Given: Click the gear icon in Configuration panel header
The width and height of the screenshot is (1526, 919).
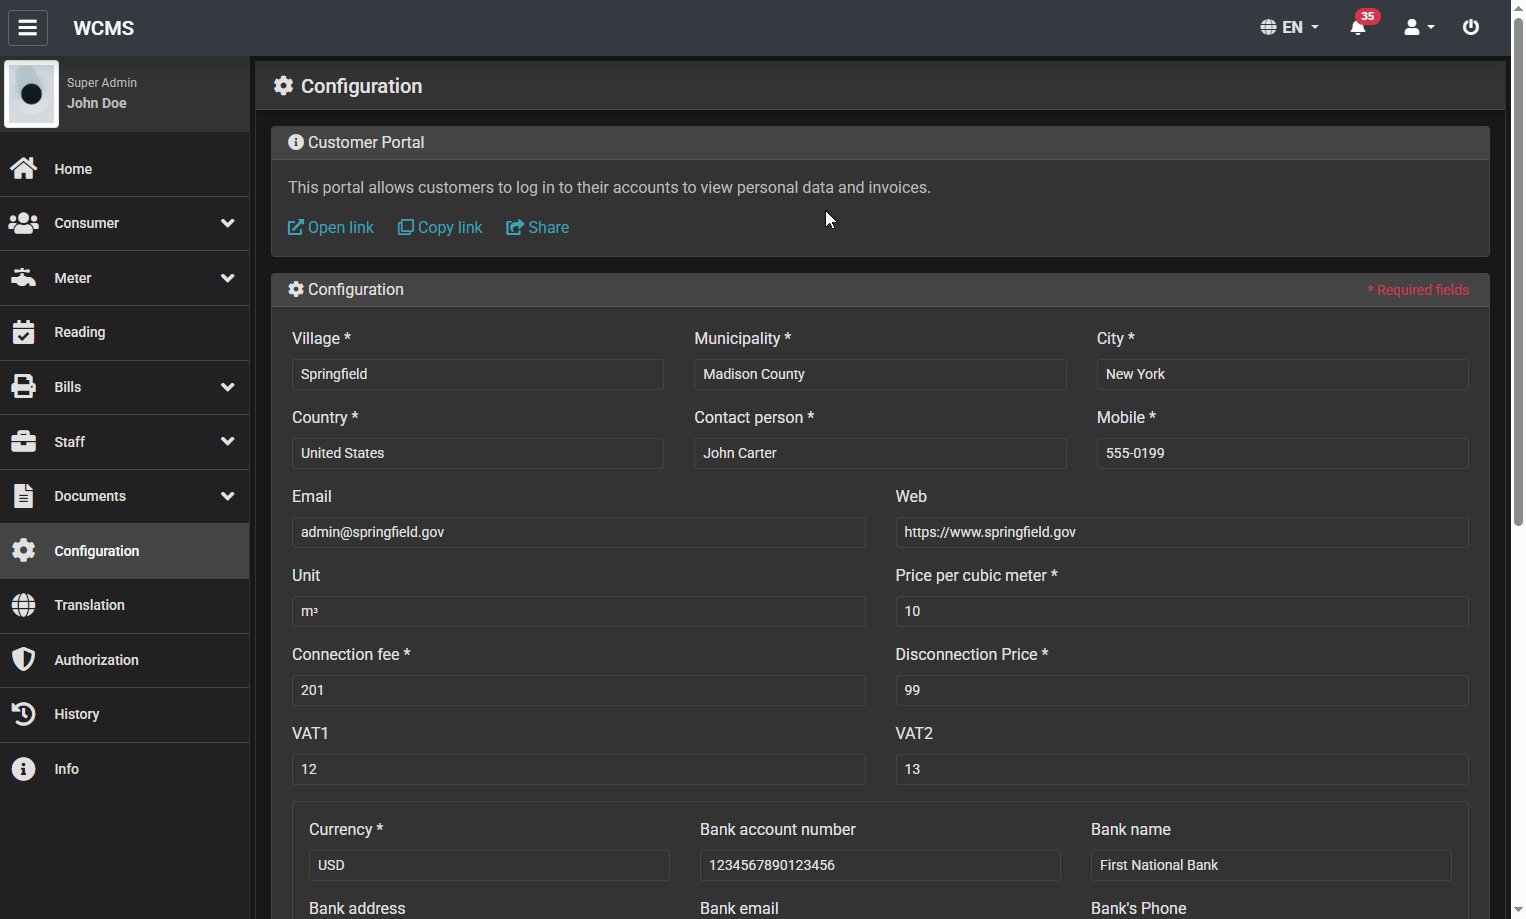Looking at the screenshot, I should (x=296, y=289).
